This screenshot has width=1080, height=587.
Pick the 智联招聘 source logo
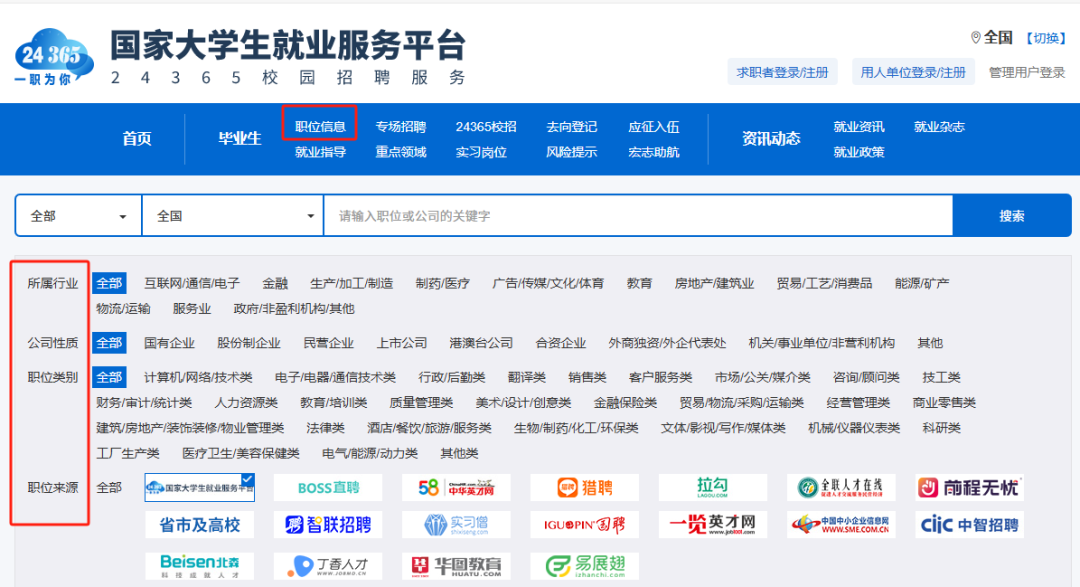328,525
